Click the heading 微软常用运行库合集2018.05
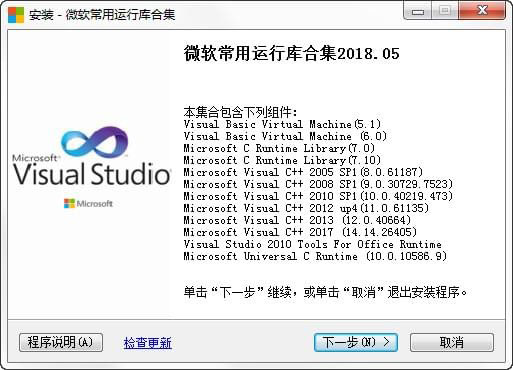Viewport: 513px width, 370px height. pos(291,53)
